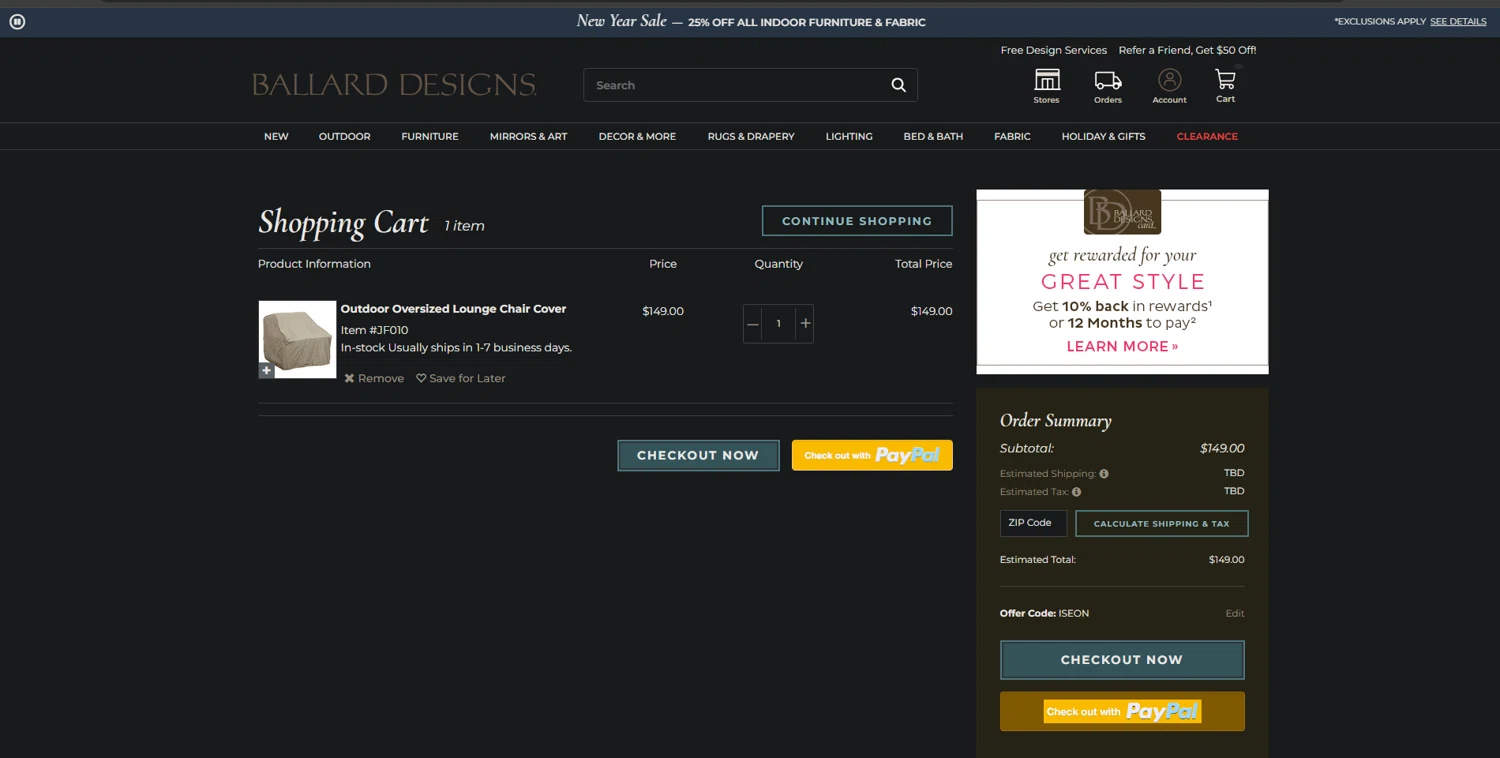The image size is (1500, 758).
Task: Click Checkout Now in Order Summary
Action: (x=1122, y=660)
